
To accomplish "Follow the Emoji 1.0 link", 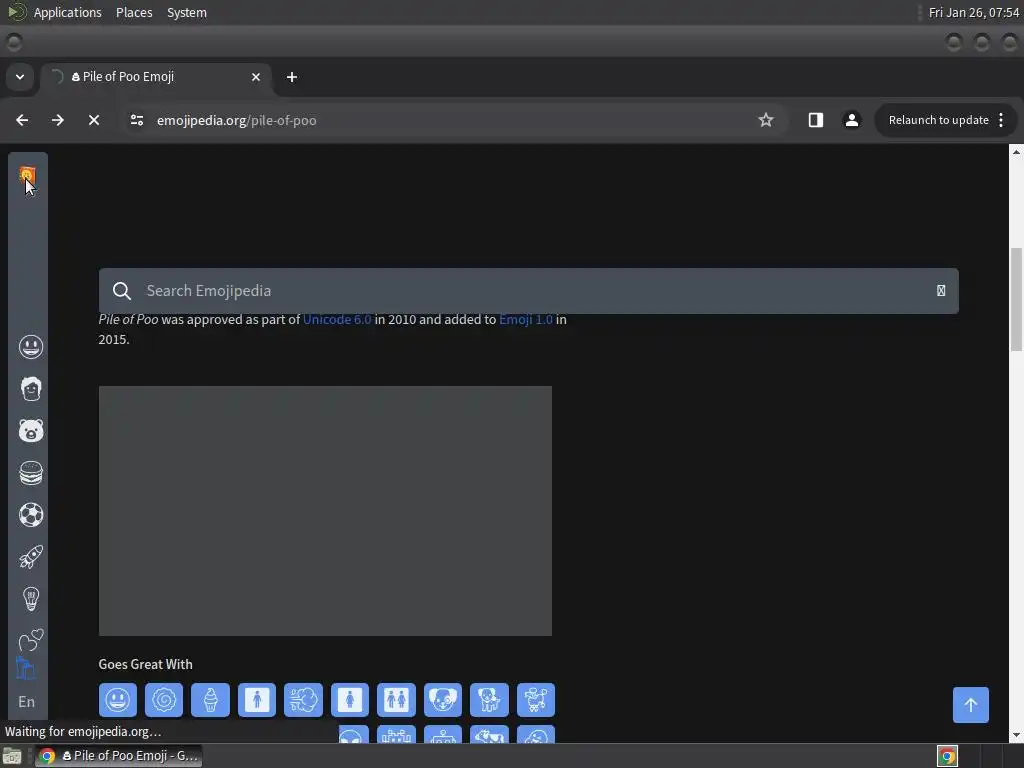I will click(526, 319).
